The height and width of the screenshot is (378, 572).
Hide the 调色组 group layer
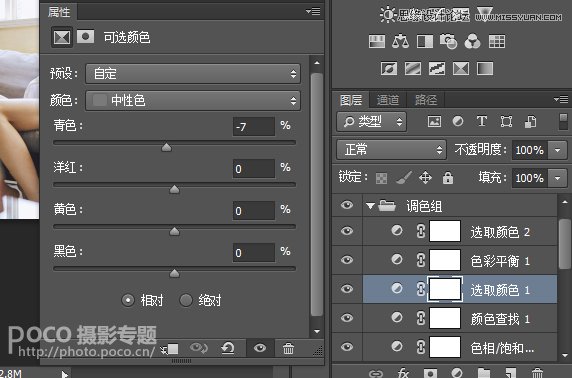coord(347,205)
